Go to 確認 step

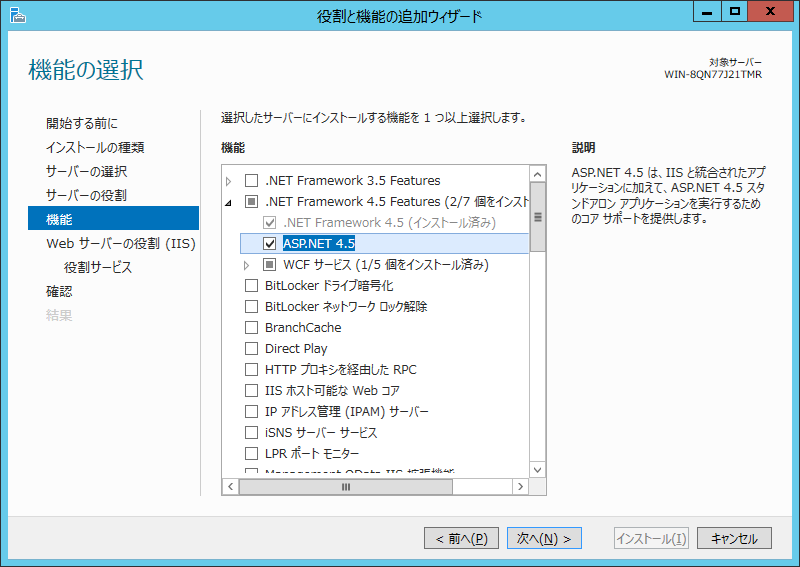click(59, 291)
